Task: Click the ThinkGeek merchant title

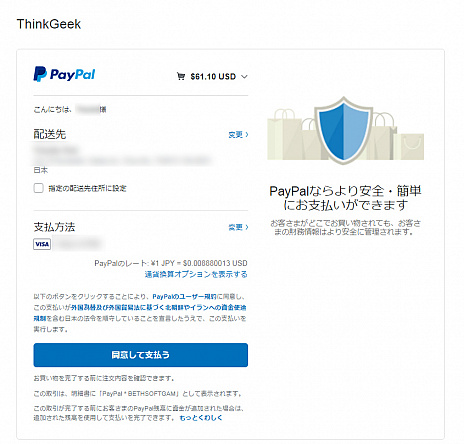Action: [49, 24]
